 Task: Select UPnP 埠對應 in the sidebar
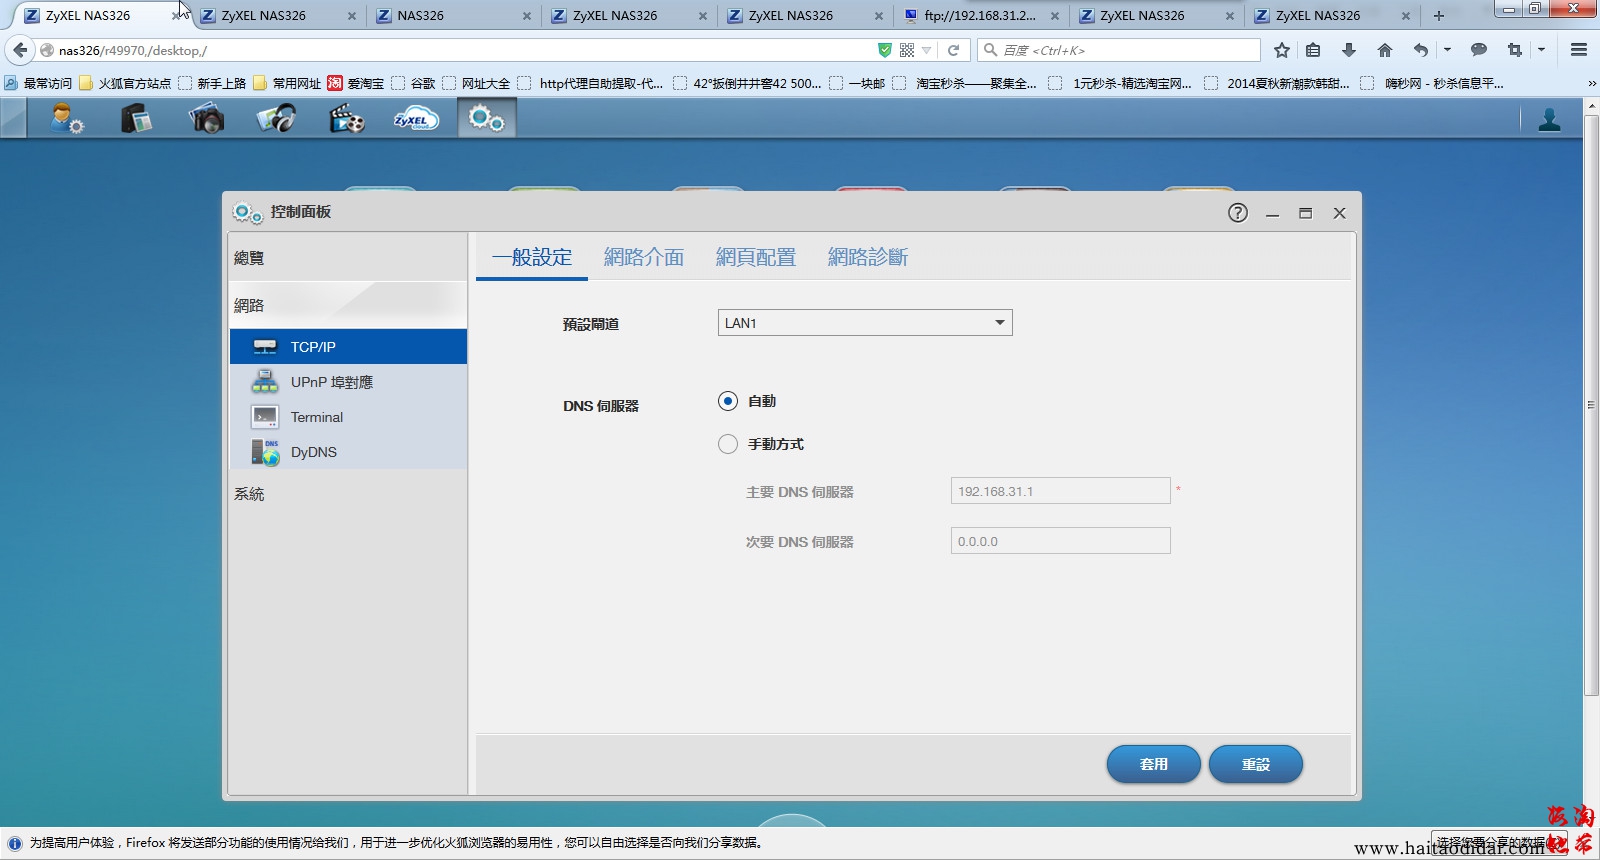[x=331, y=382]
